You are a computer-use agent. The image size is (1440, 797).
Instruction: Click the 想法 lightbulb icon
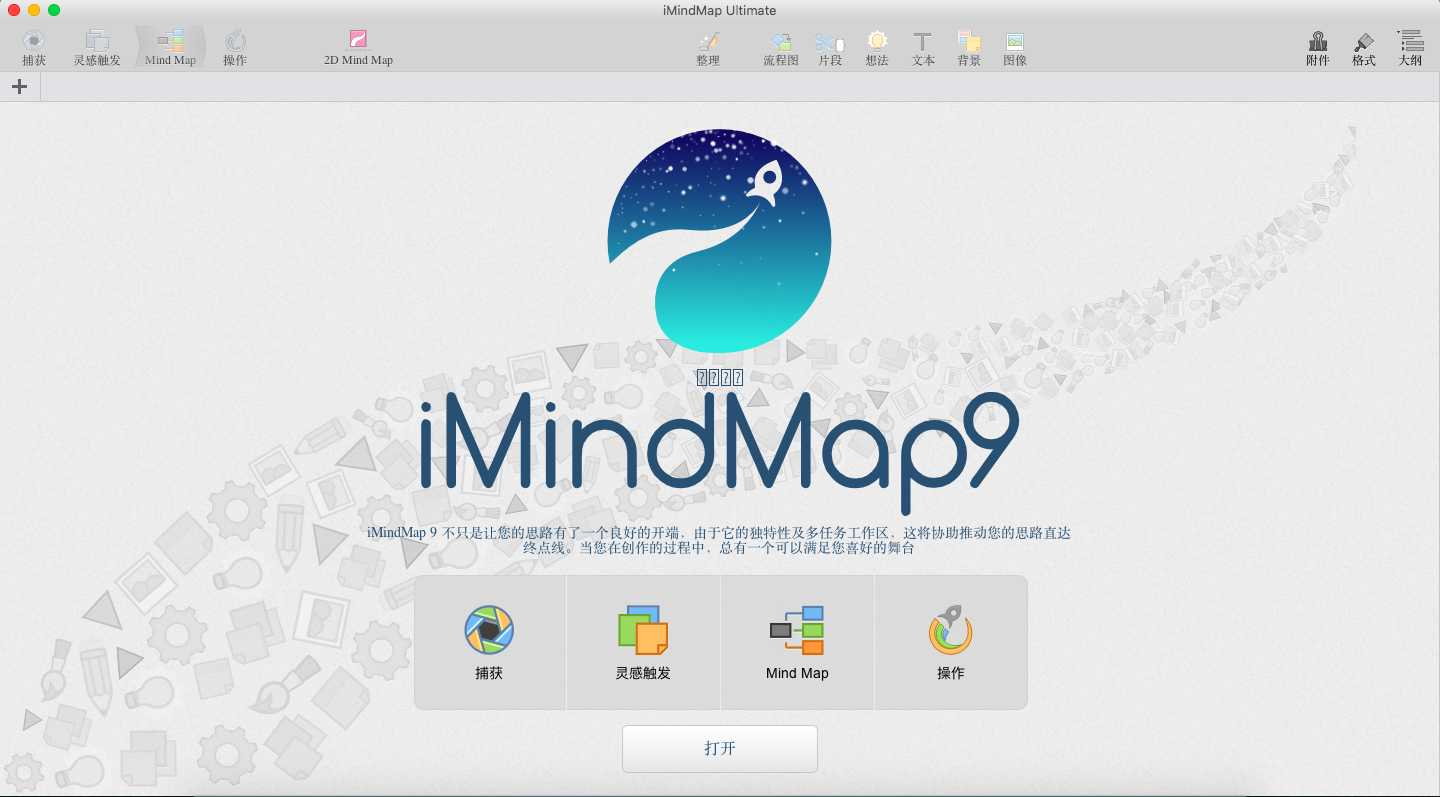point(877,48)
